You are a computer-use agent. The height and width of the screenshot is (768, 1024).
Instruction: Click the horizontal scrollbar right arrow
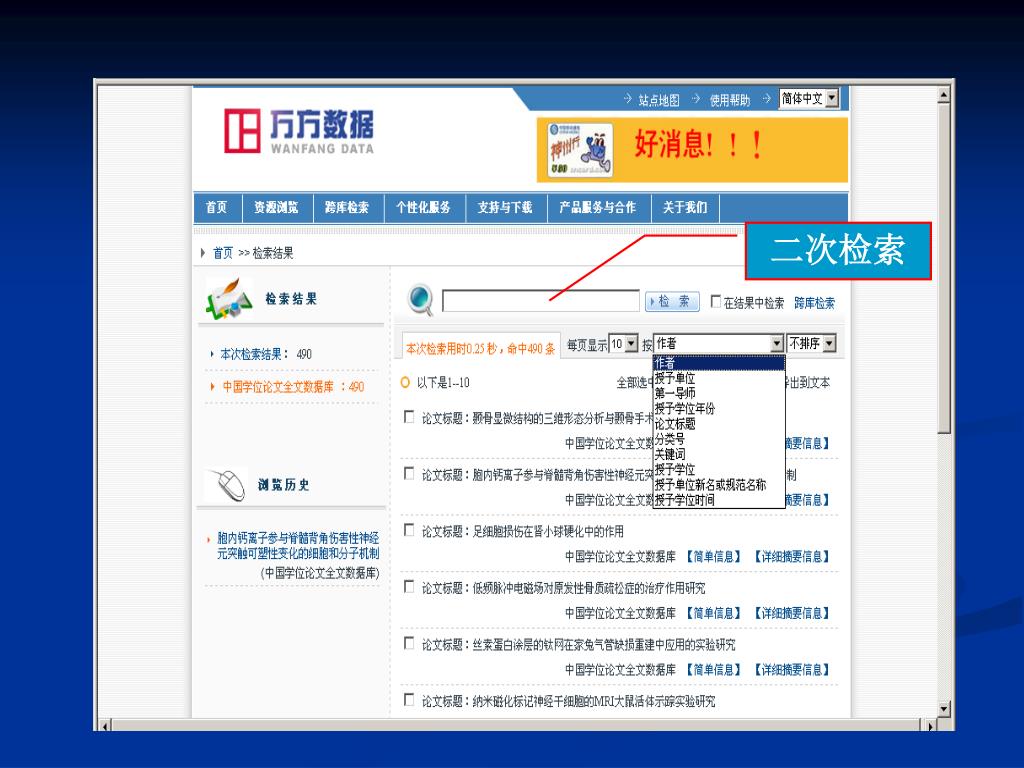point(930,725)
